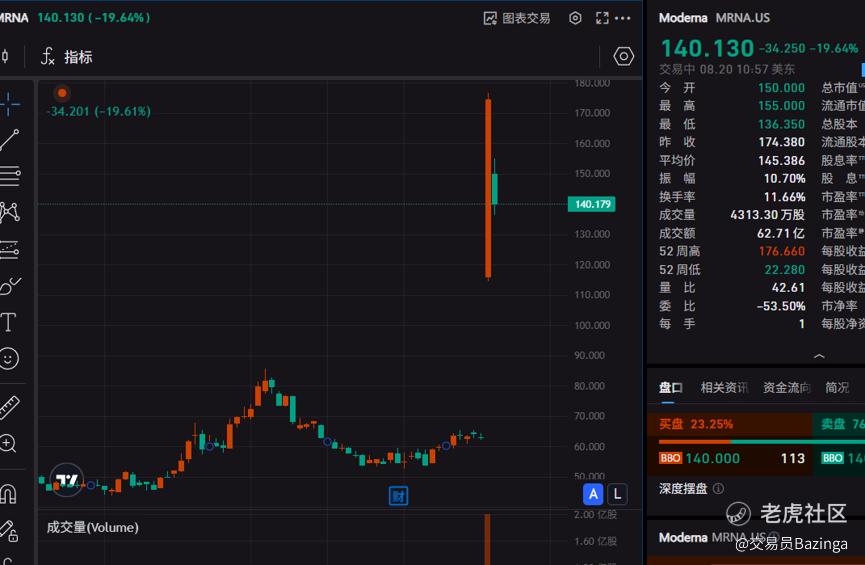Click the hexagon settings icon in the top bar
865x565 pixels.
coord(575,18)
